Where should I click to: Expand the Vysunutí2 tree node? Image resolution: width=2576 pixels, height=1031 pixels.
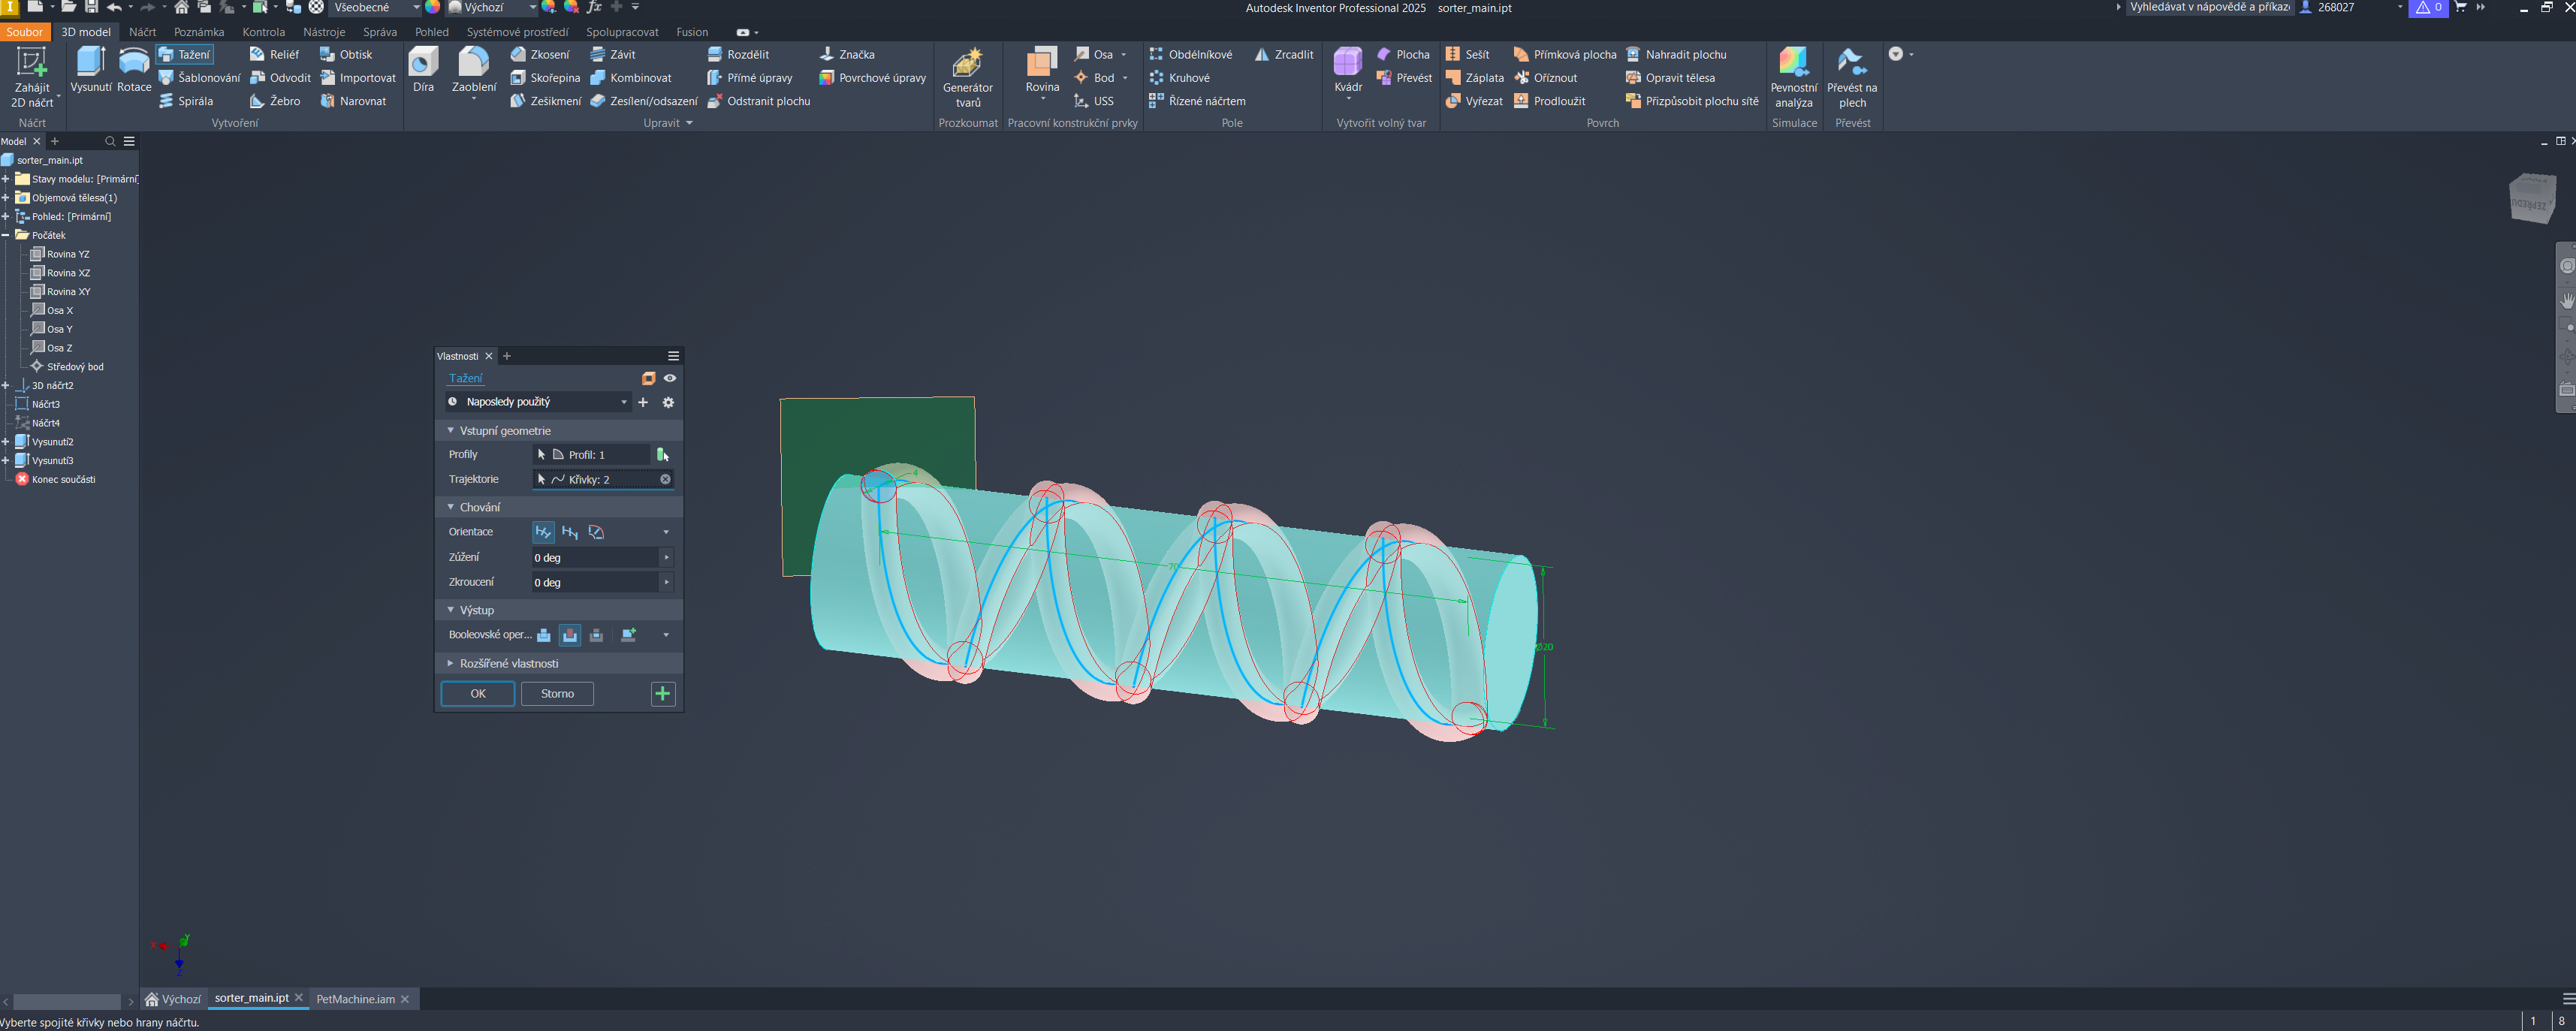(6, 442)
